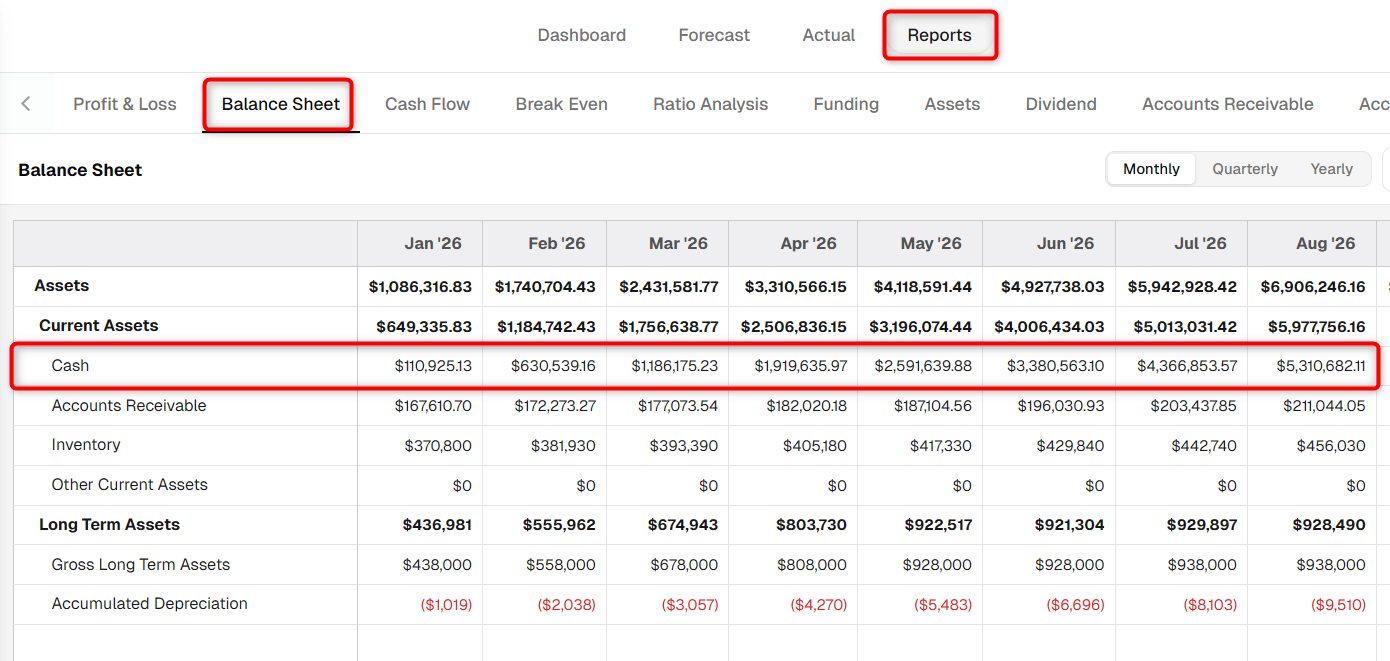Image resolution: width=1390 pixels, height=661 pixels.
Task: Click the Cash row label
Action: 70,366
